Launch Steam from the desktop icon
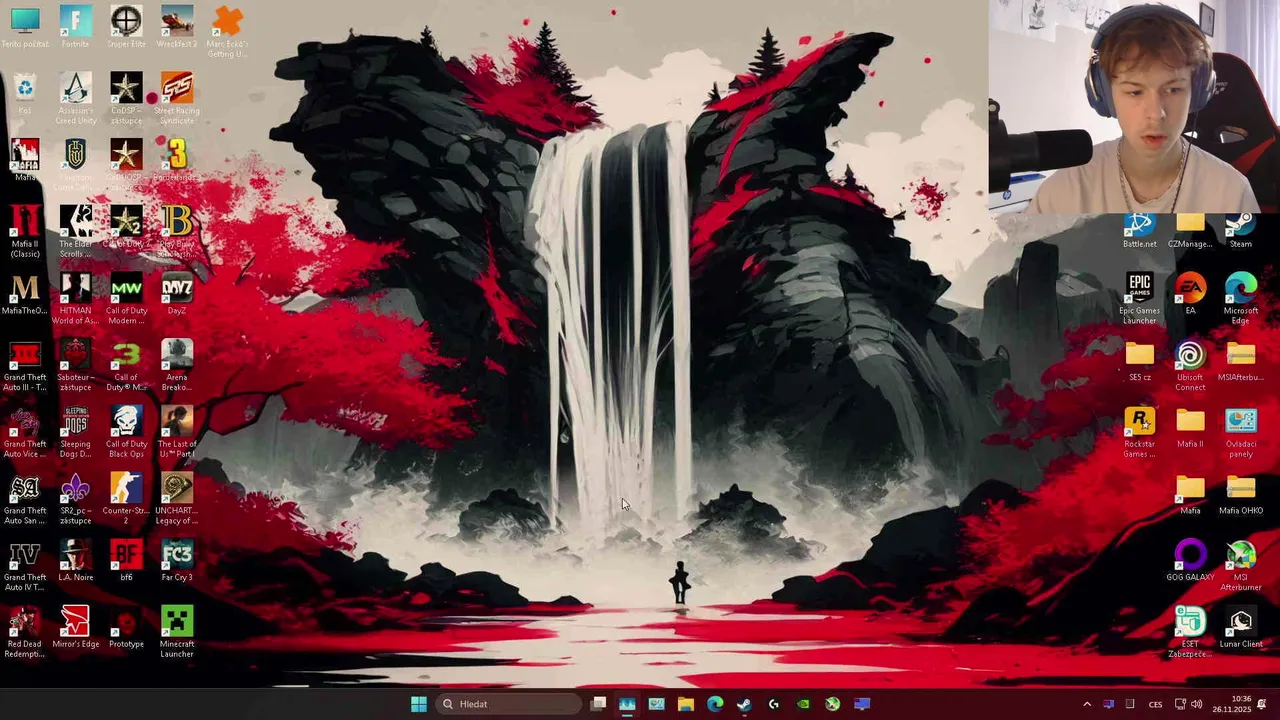The width and height of the screenshot is (1280, 720). (x=1241, y=231)
